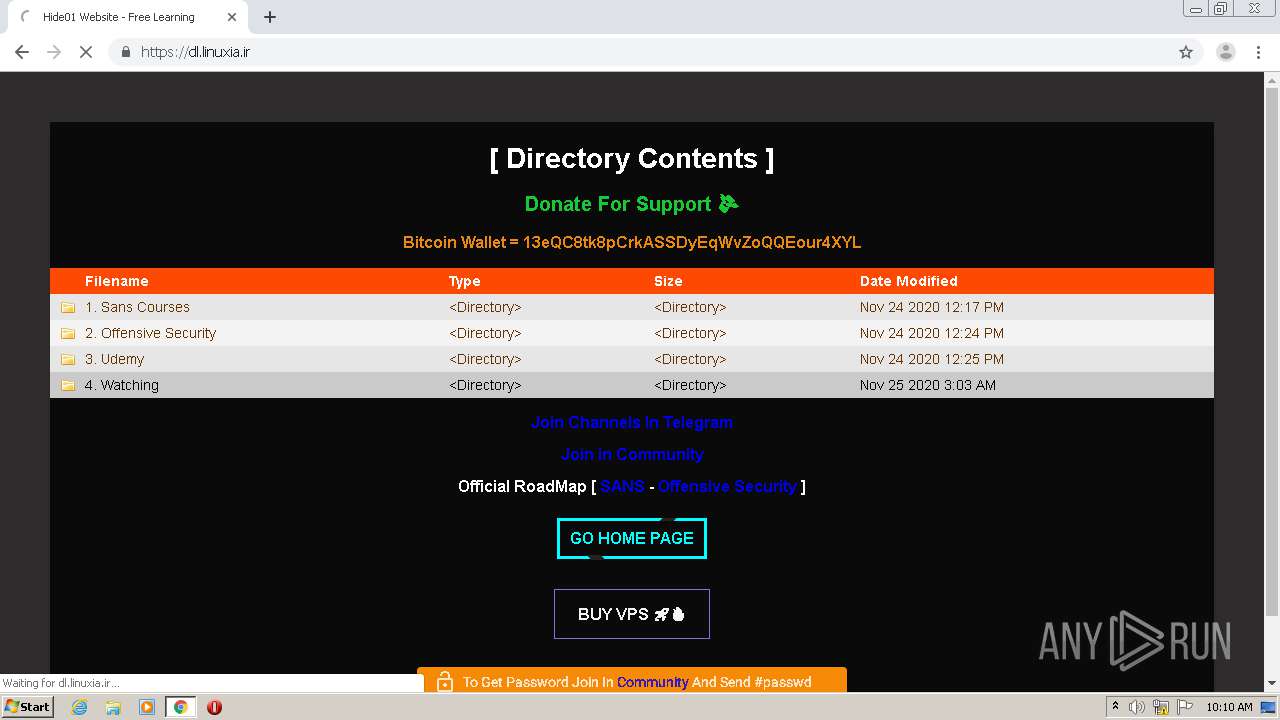The width and height of the screenshot is (1280, 720).
Task: Open 3. Udemy directory
Action: (x=114, y=359)
